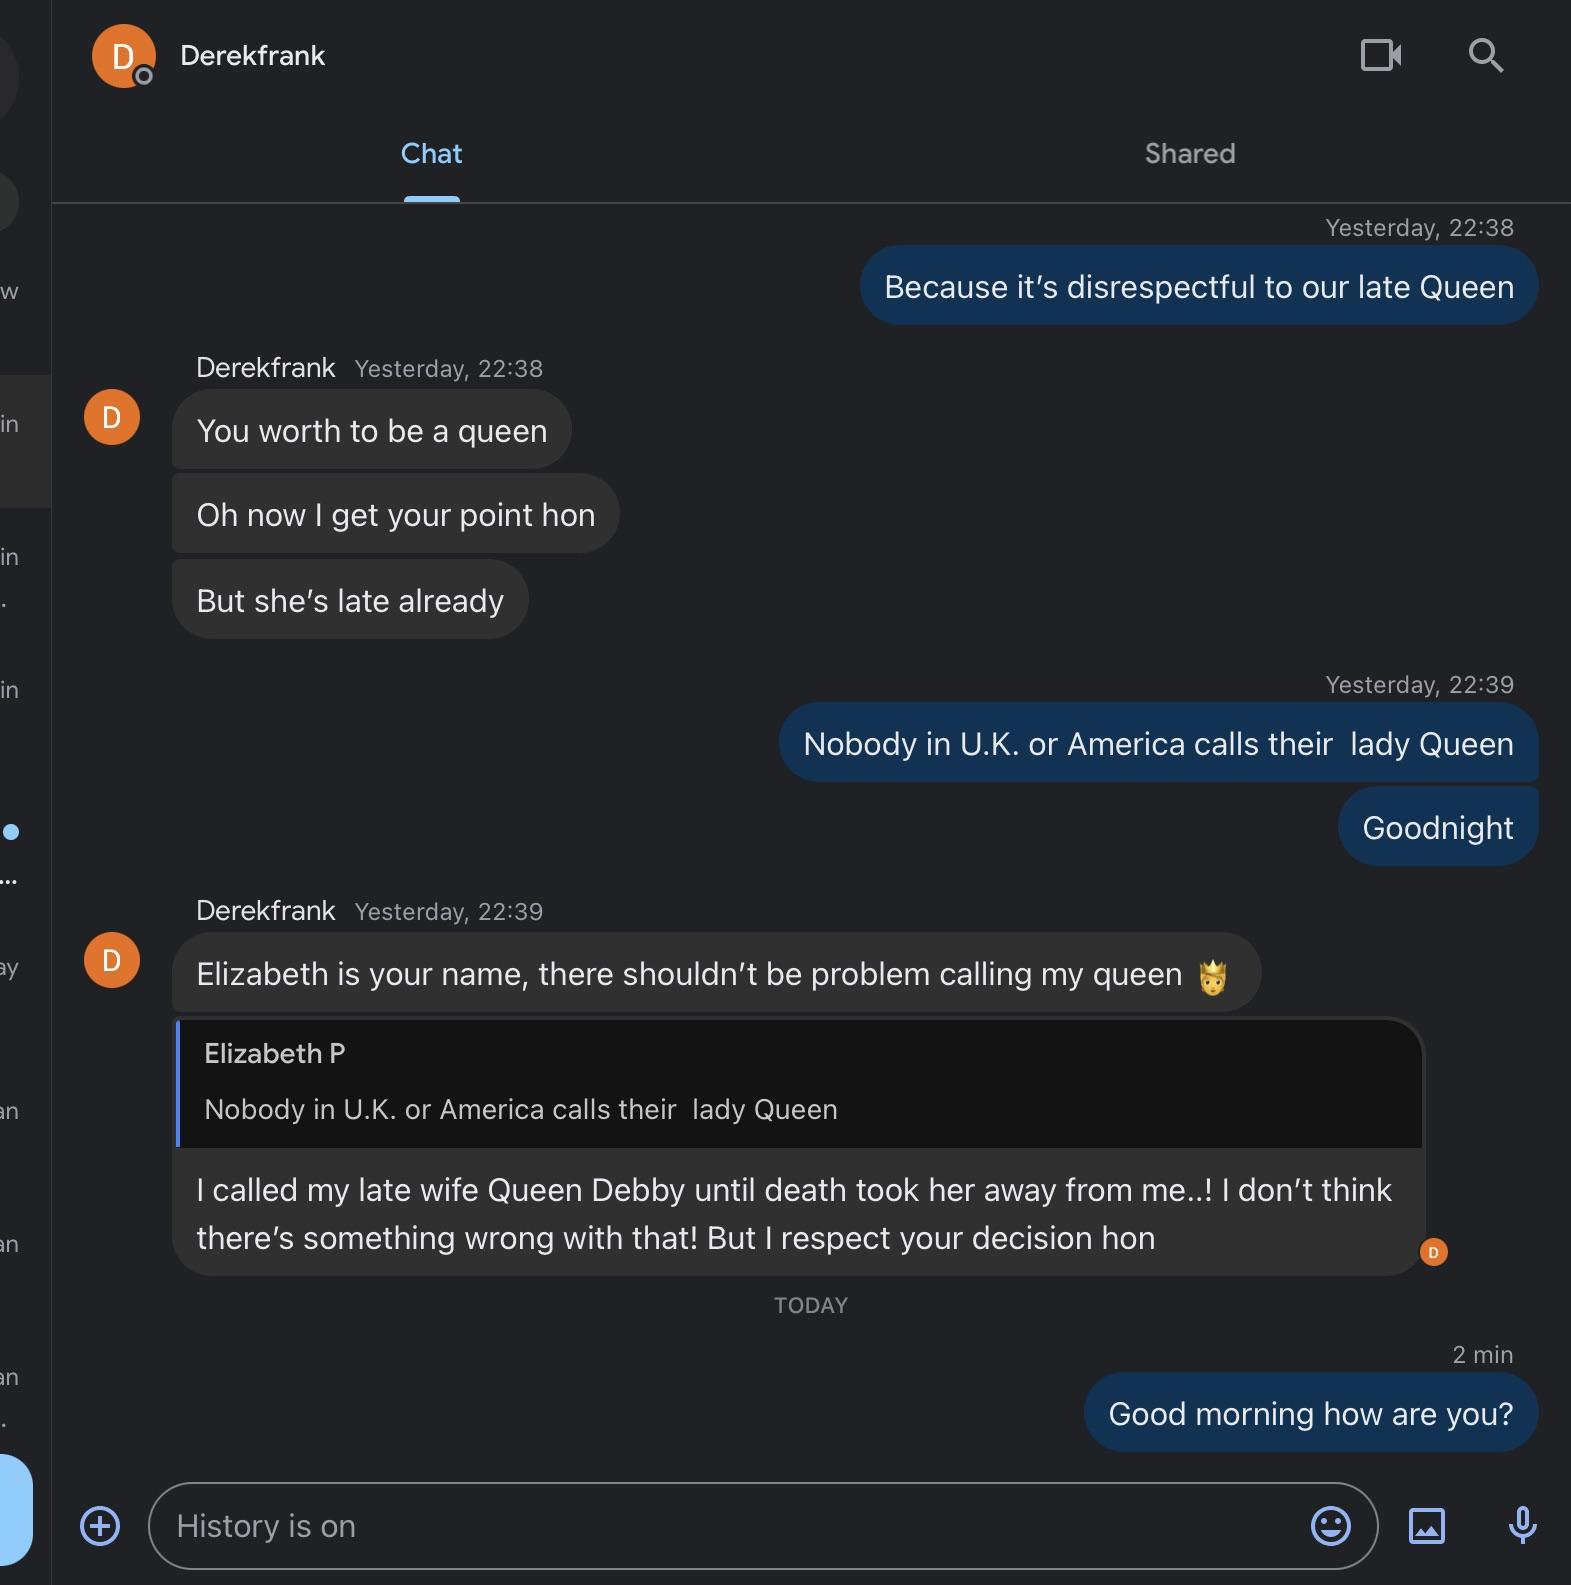Click the Good morning how are you bubble
Image resolution: width=1571 pixels, height=1585 pixels.
(1310, 1413)
